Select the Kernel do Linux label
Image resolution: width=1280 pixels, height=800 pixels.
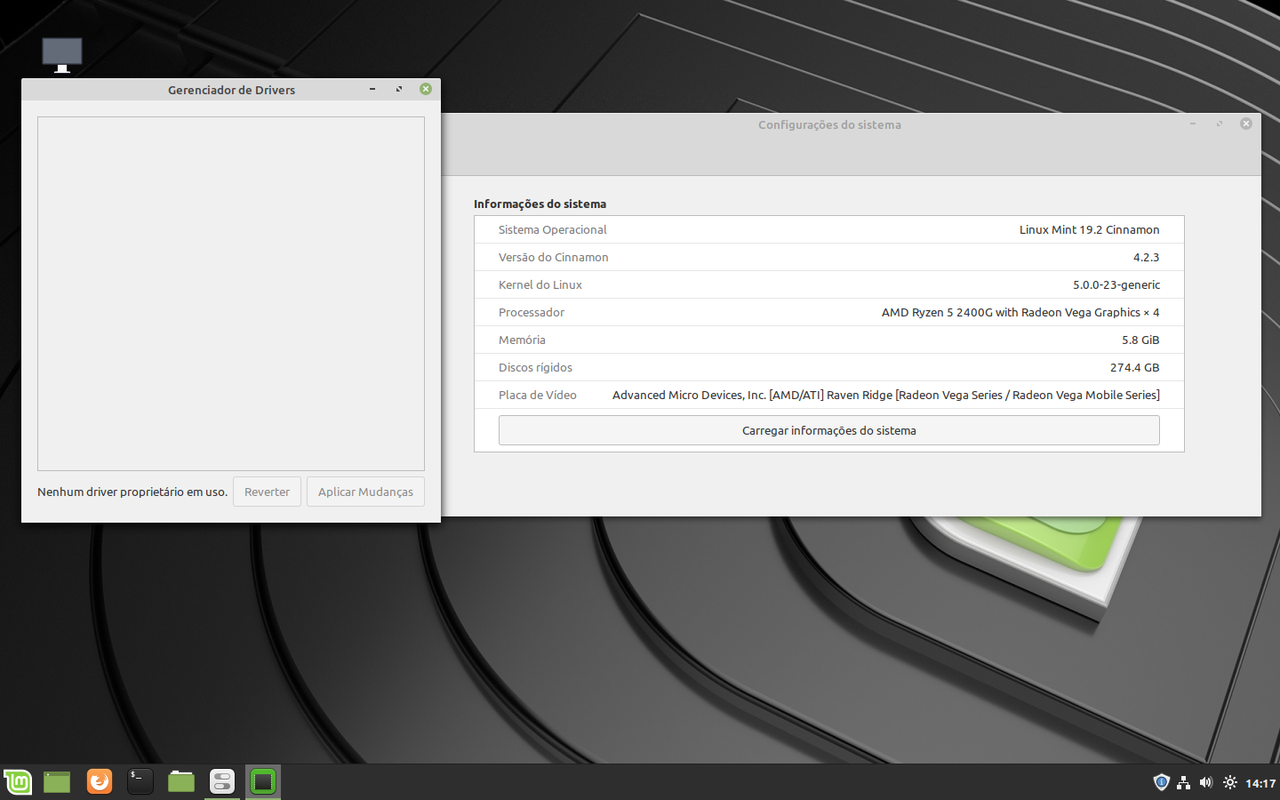[540, 285]
